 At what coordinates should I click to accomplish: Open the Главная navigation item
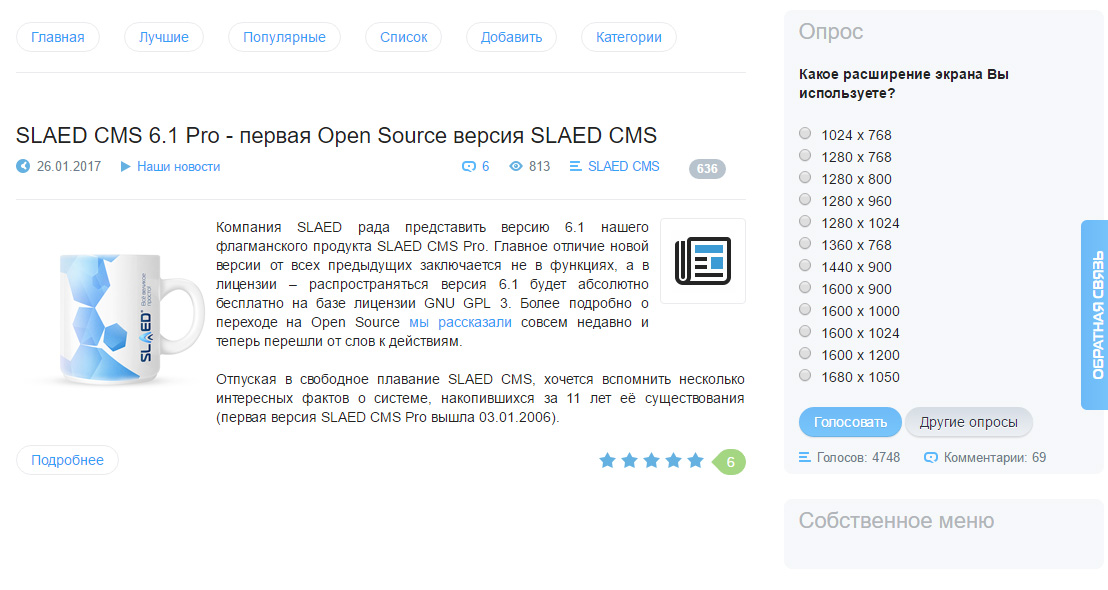coord(57,37)
